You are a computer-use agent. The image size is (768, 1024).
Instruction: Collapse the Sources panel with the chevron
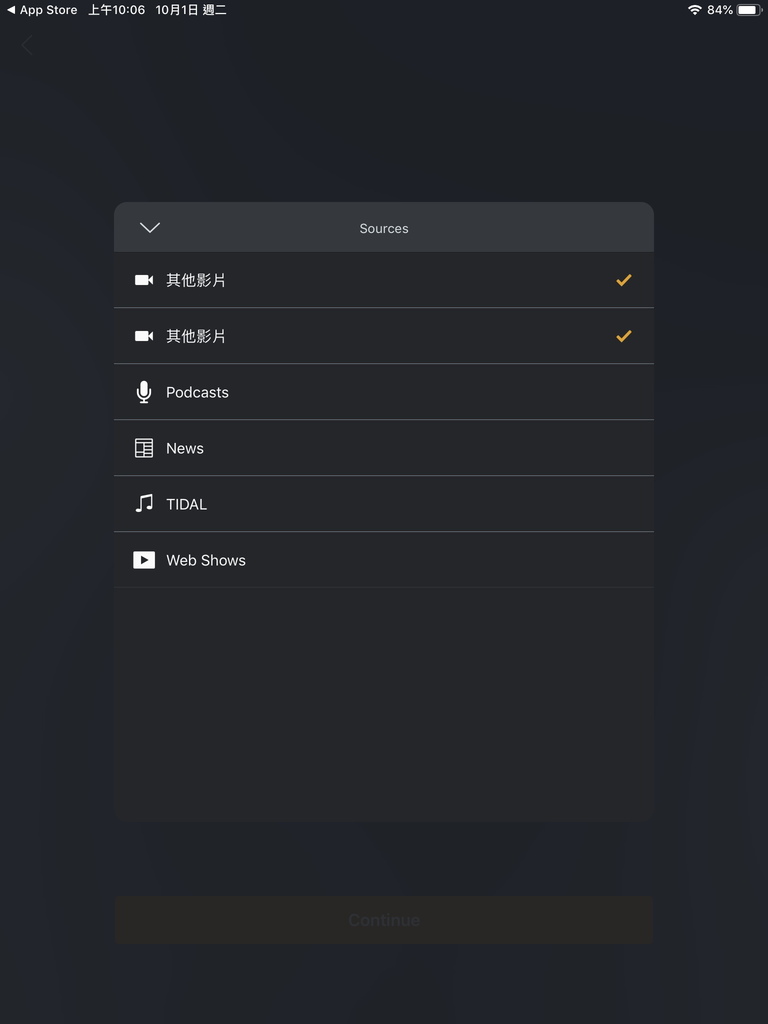coord(150,227)
